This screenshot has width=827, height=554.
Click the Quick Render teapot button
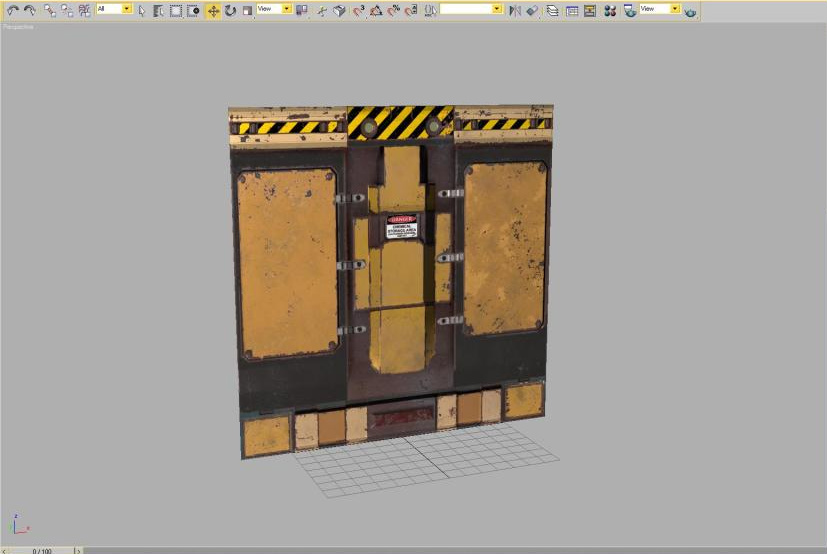click(691, 10)
